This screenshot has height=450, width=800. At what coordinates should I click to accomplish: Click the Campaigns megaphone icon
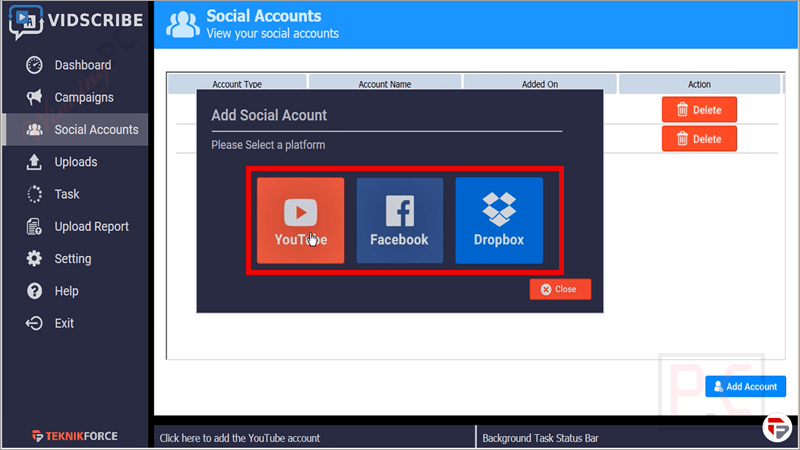(x=34, y=97)
